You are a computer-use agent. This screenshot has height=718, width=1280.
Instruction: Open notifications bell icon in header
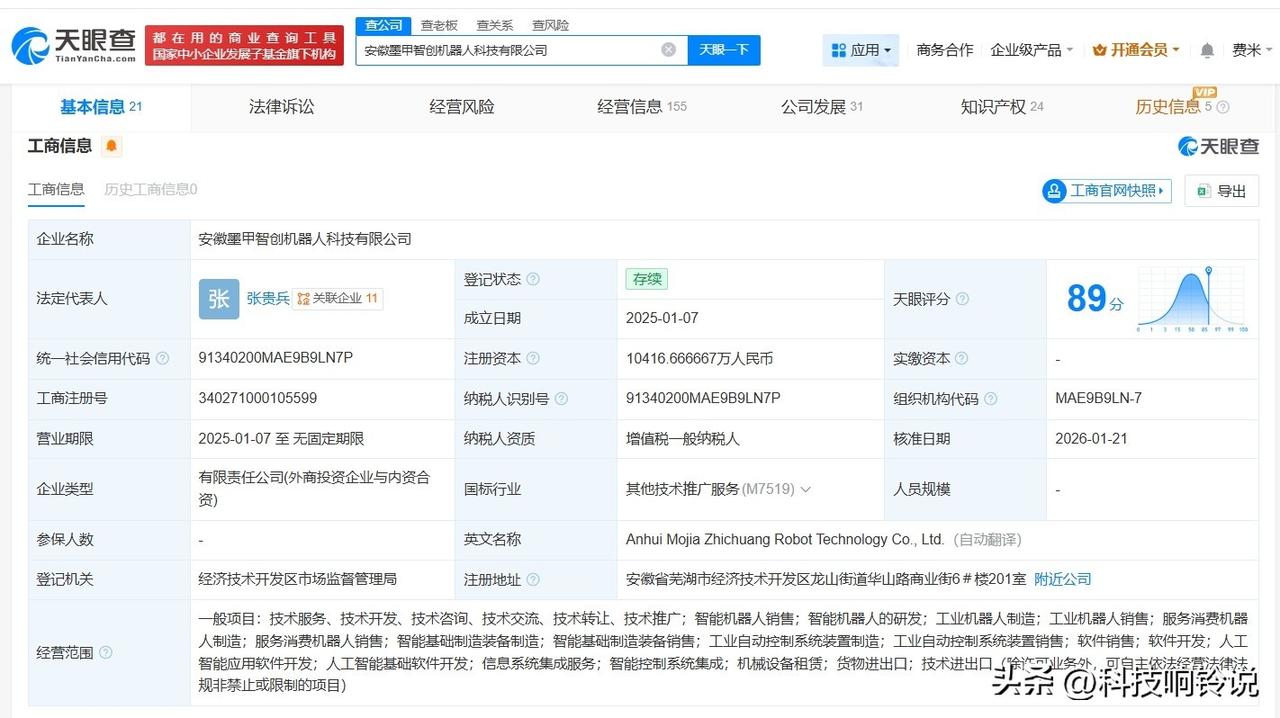[1207, 50]
